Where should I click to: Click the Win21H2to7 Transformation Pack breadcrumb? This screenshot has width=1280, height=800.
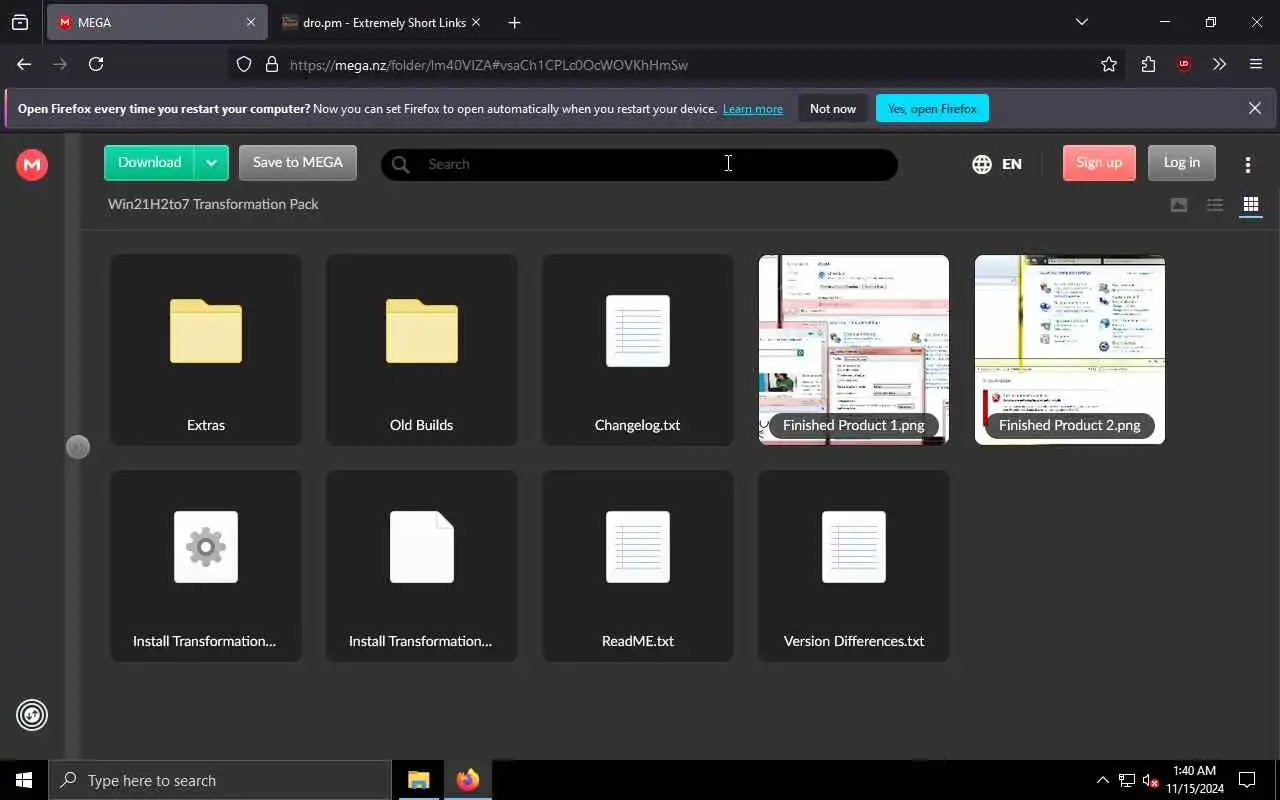tap(213, 204)
